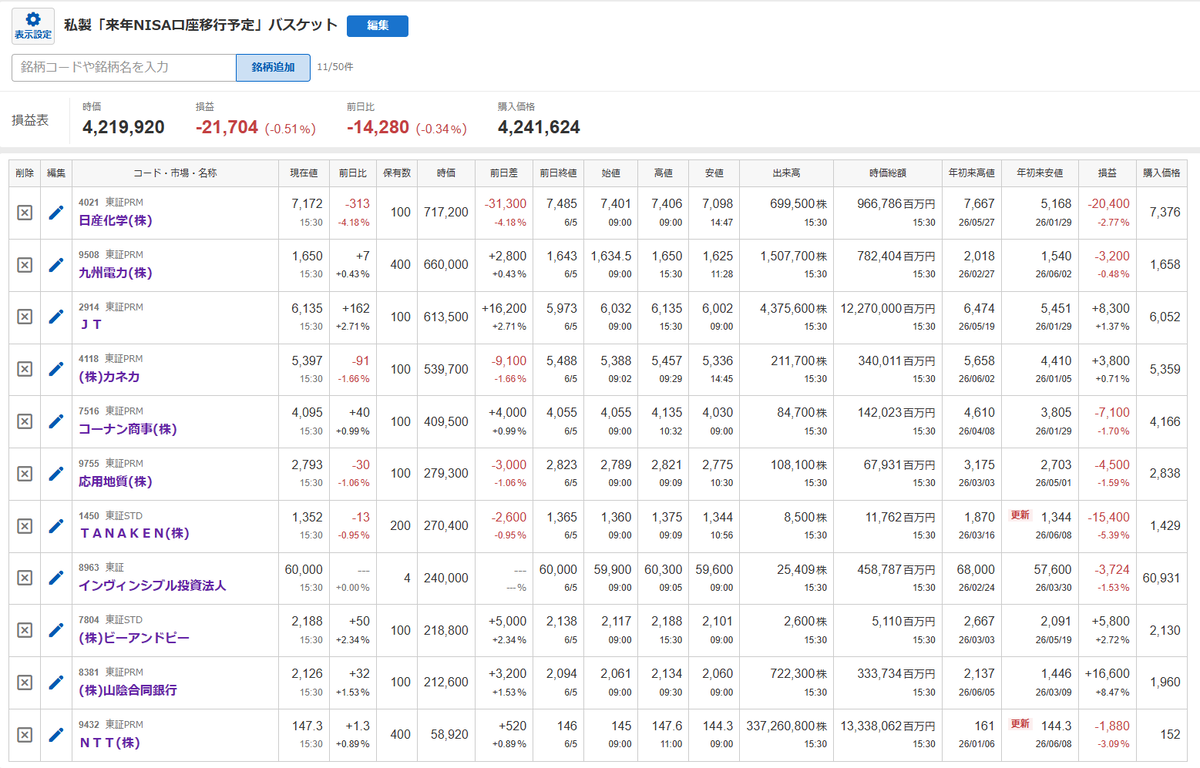This screenshot has width=1200, height=768.
Task: Delete the 応用地質(株) row
Action: (25, 474)
